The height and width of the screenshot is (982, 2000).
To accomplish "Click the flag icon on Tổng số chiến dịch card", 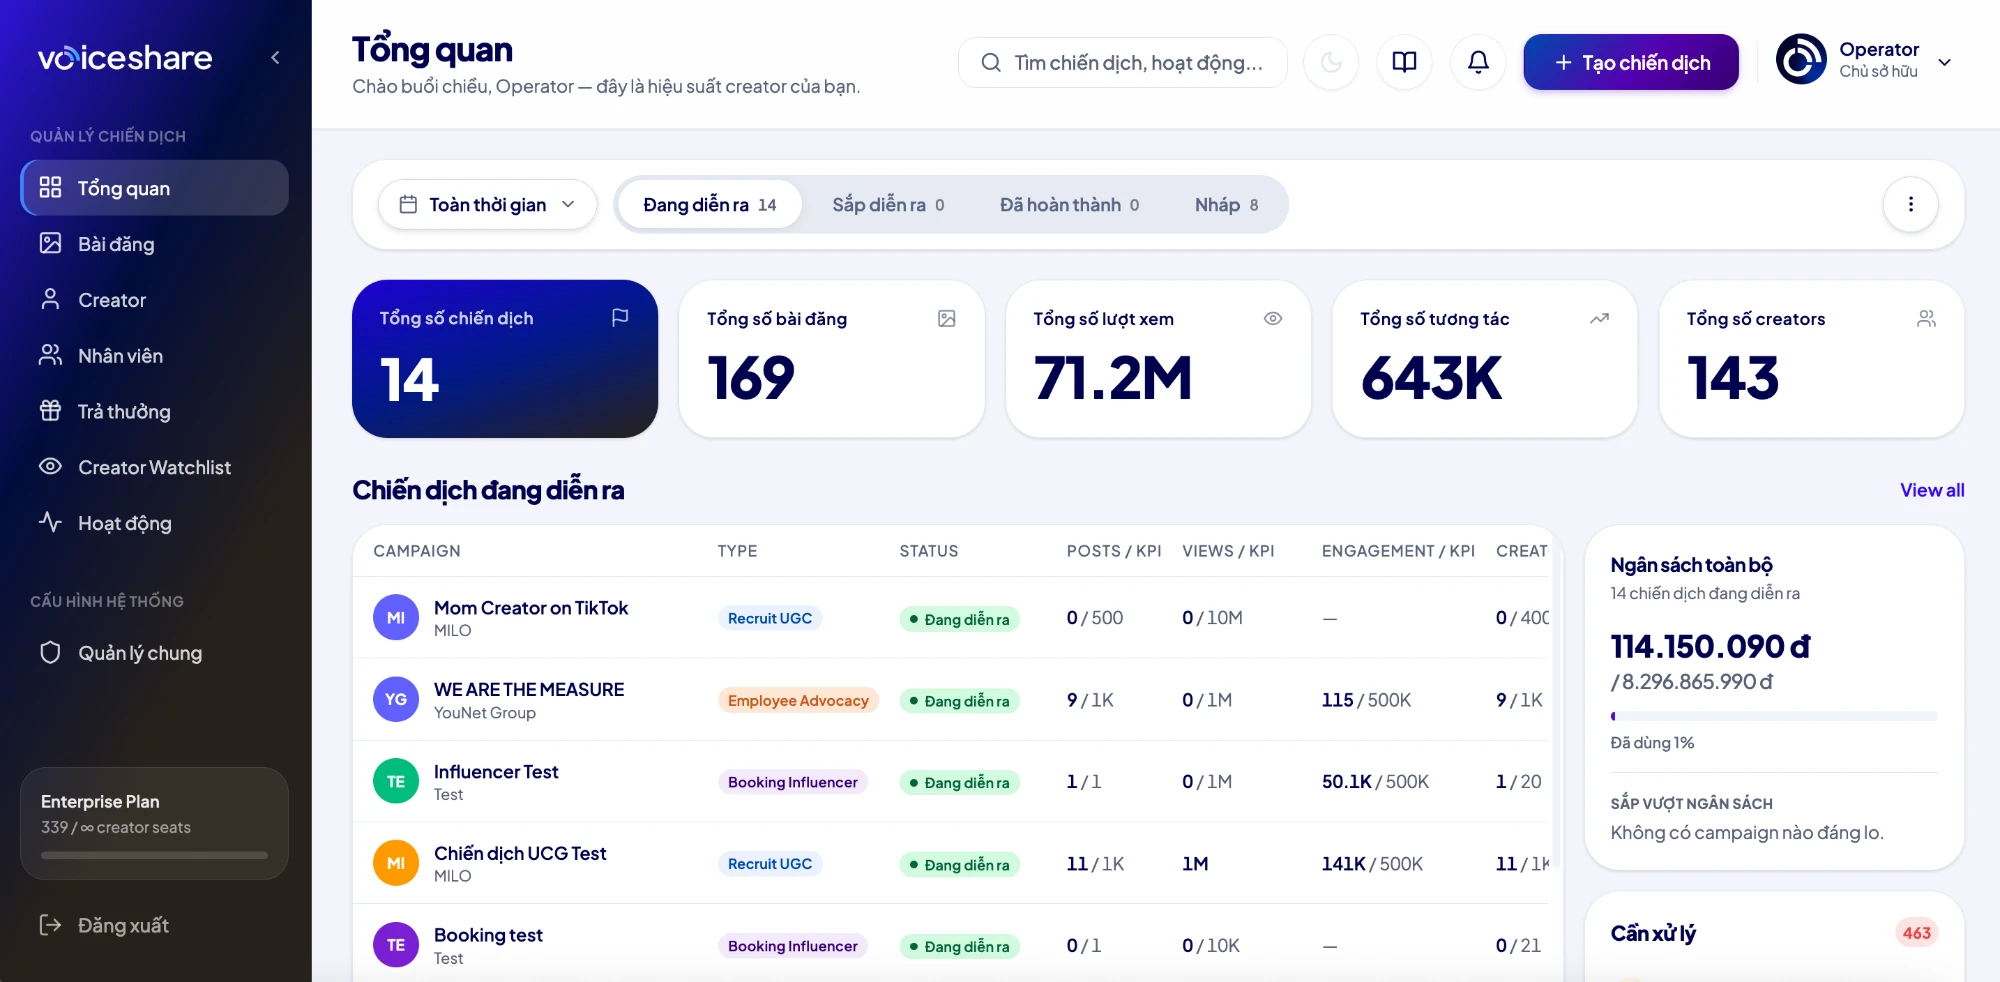I will point(620,317).
